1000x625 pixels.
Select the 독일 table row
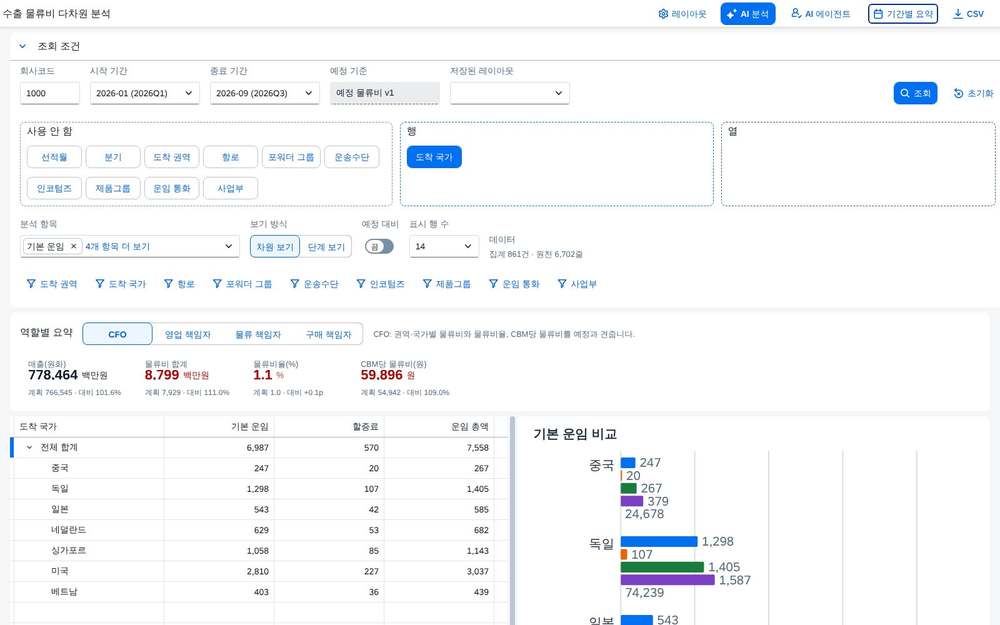[x=261, y=489]
